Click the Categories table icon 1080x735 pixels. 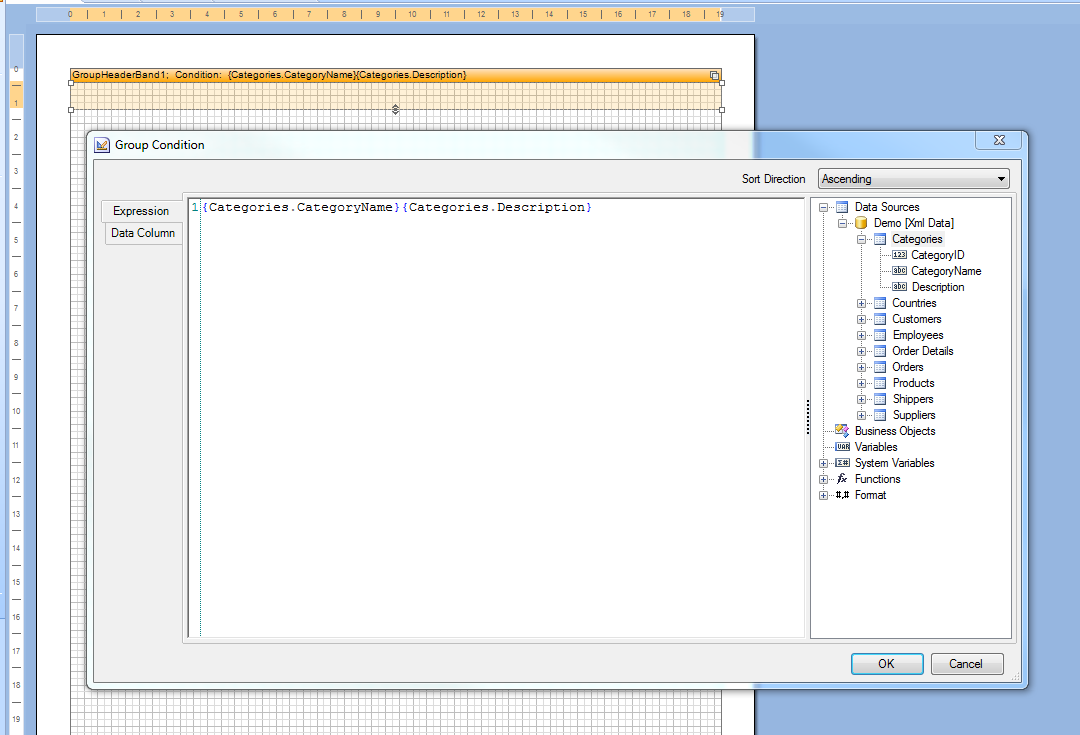(880, 239)
